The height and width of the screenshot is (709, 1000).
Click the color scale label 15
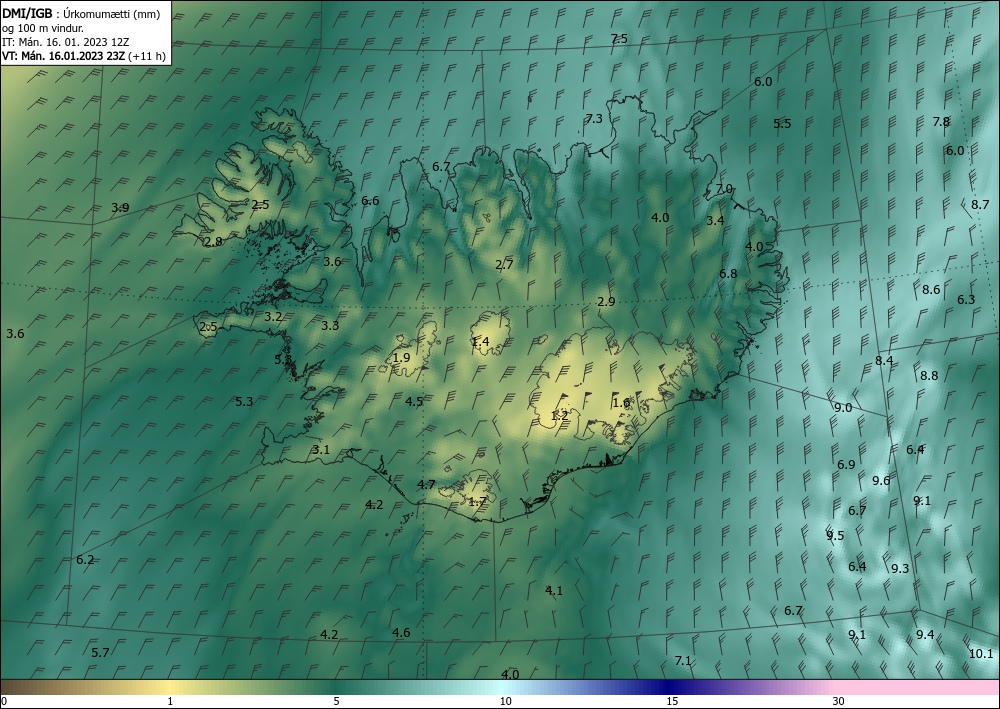click(x=672, y=701)
